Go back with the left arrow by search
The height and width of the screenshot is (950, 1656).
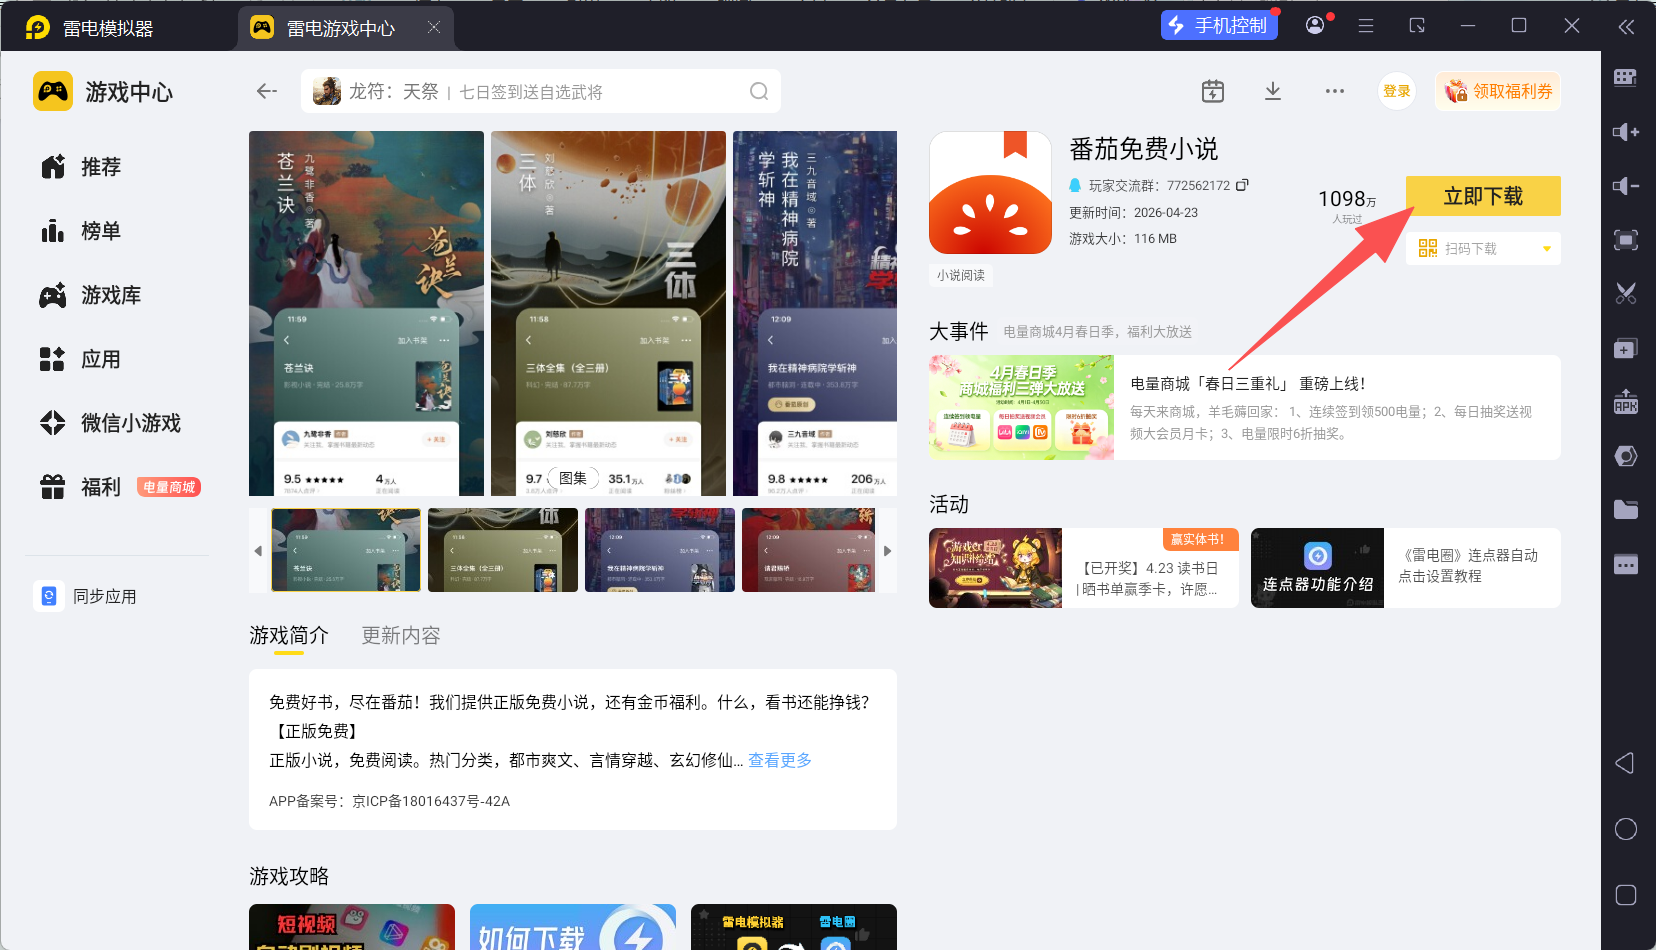(267, 91)
